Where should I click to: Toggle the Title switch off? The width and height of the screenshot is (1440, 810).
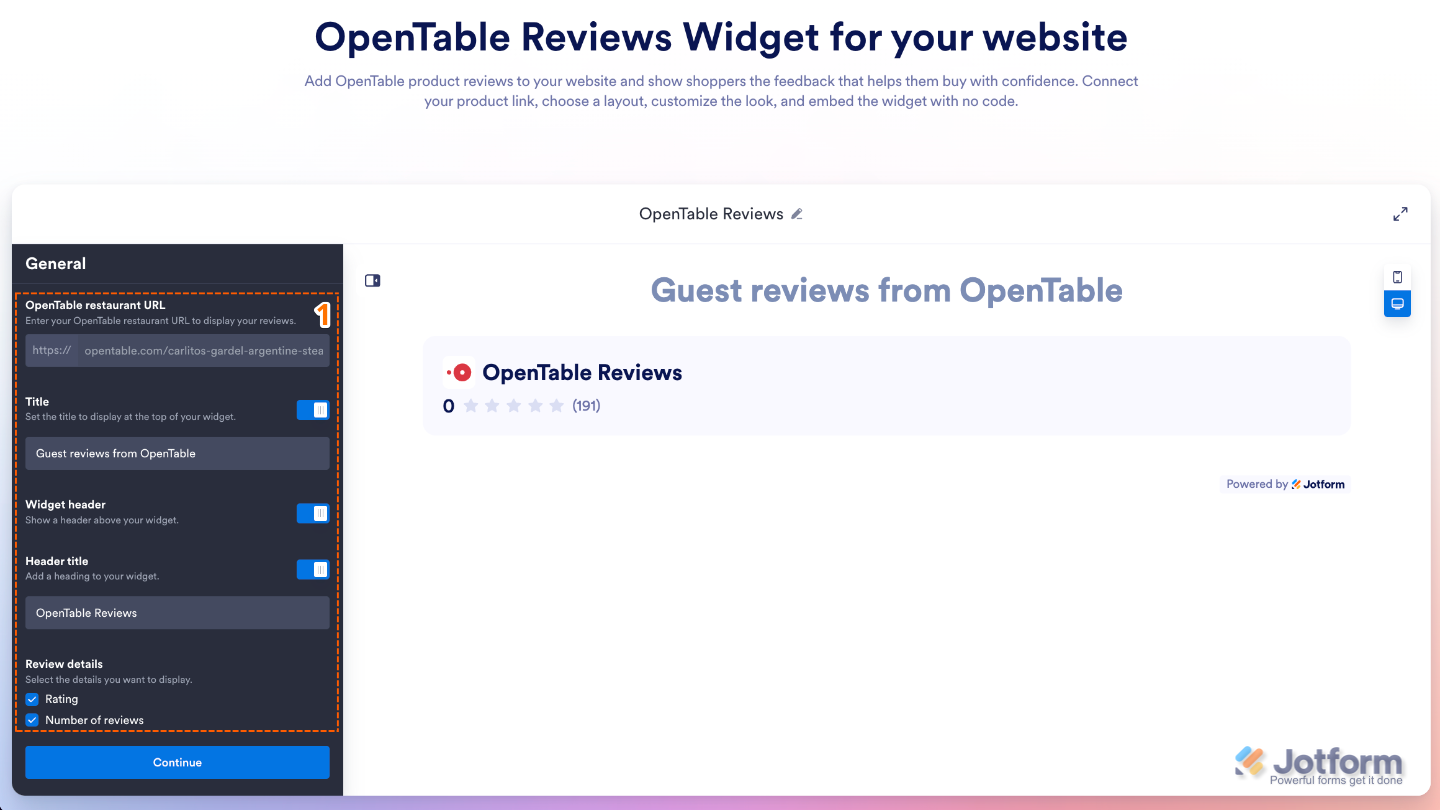pyautogui.click(x=313, y=409)
